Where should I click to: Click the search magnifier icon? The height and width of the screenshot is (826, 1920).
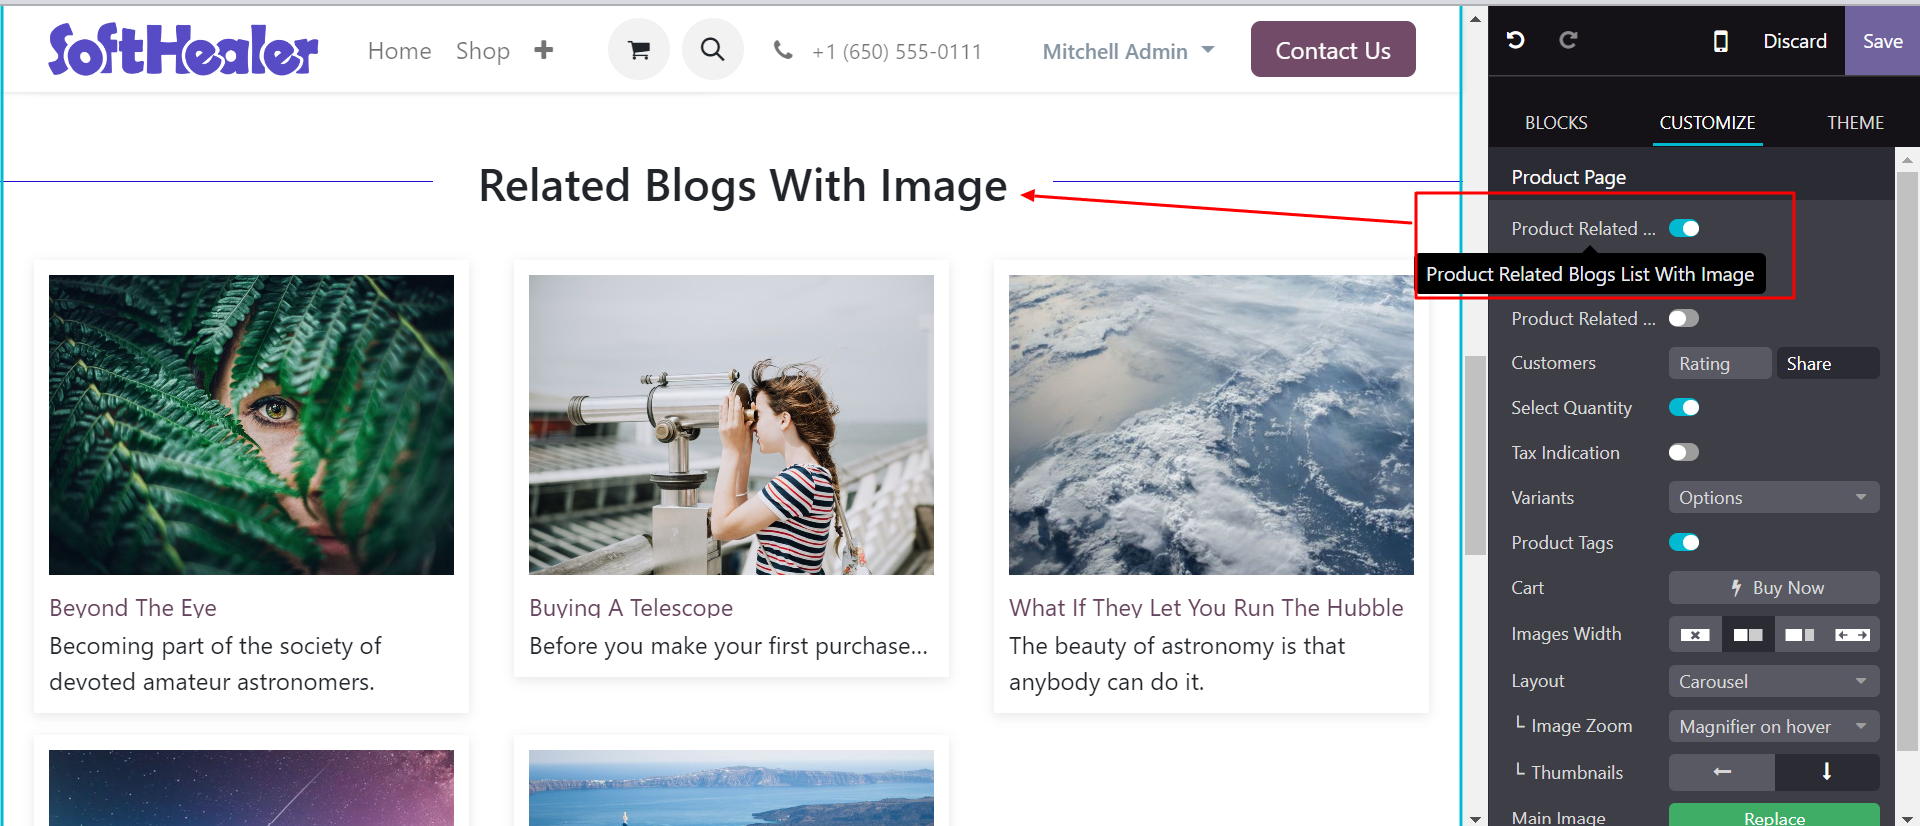point(712,49)
